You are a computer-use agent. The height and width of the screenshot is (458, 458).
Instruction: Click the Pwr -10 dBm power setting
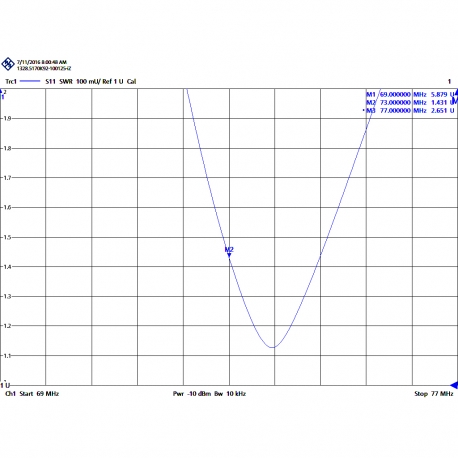click(x=192, y=394)
